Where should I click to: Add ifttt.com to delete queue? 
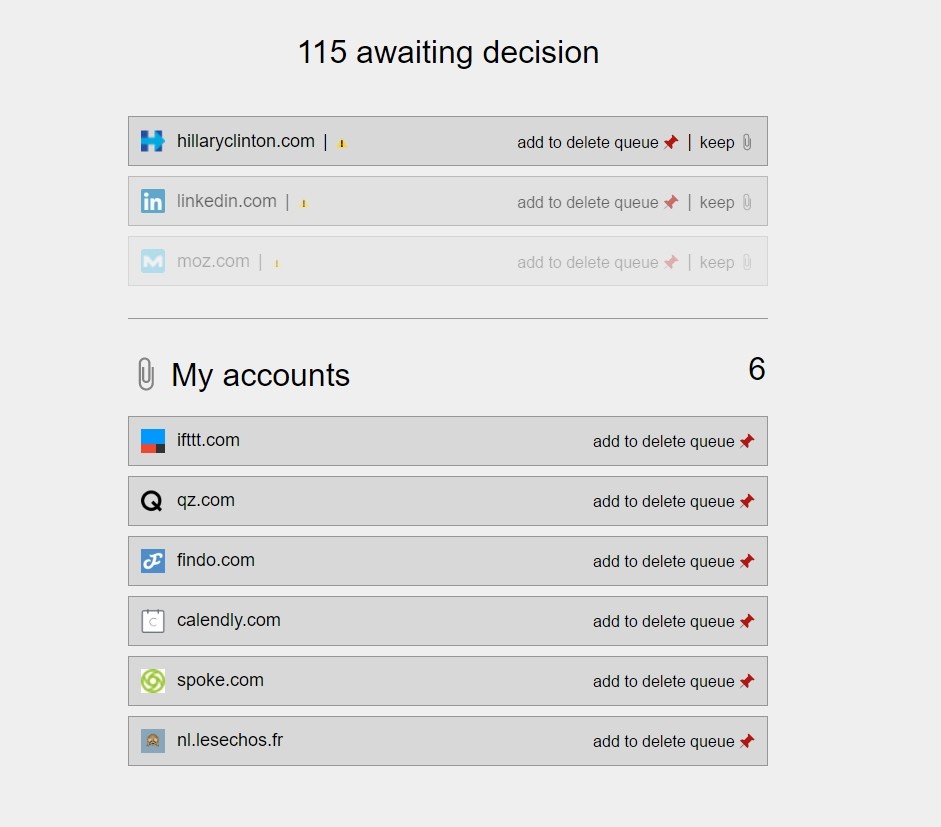[673, 441]
